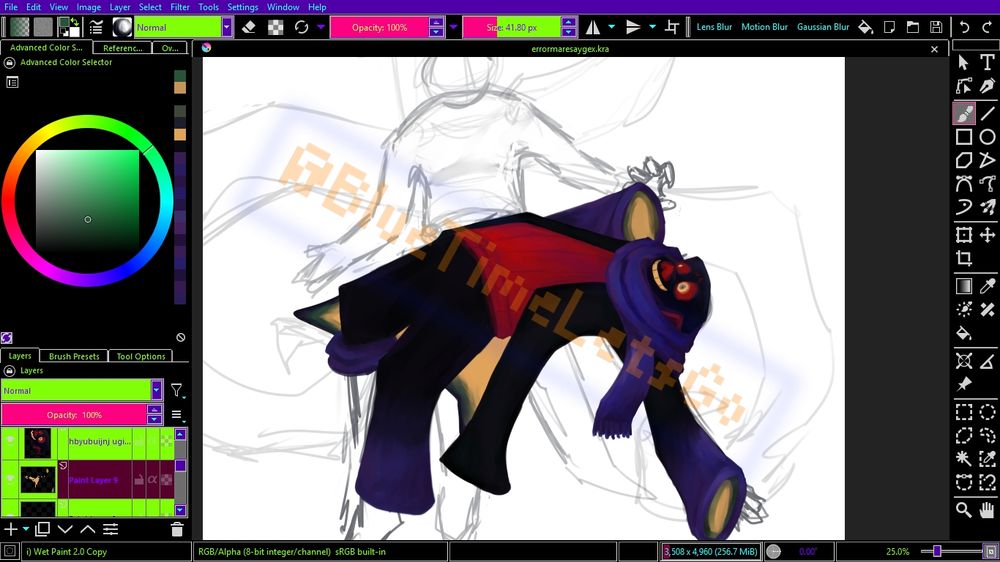The width and height of the screenshot is (1000, 562).
Task: Switch to Reference docker tab
Action: pos(122,48)
